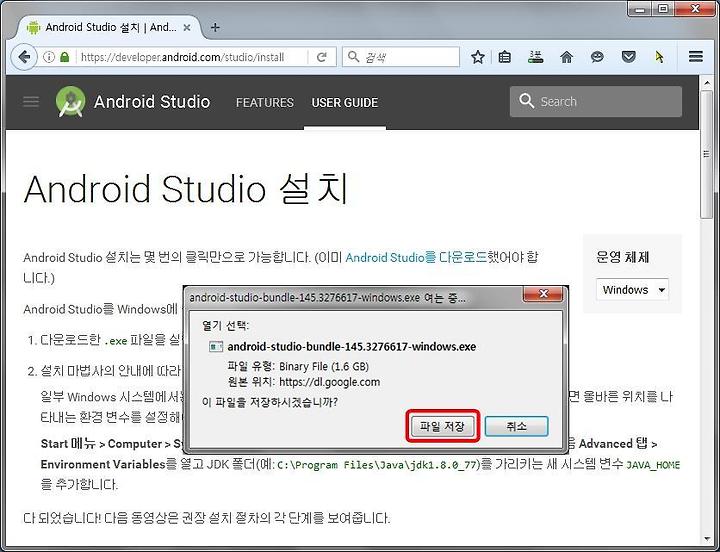Close the download dialog with the X
Screen dimensions: 720x552
(x=543, y=294)
